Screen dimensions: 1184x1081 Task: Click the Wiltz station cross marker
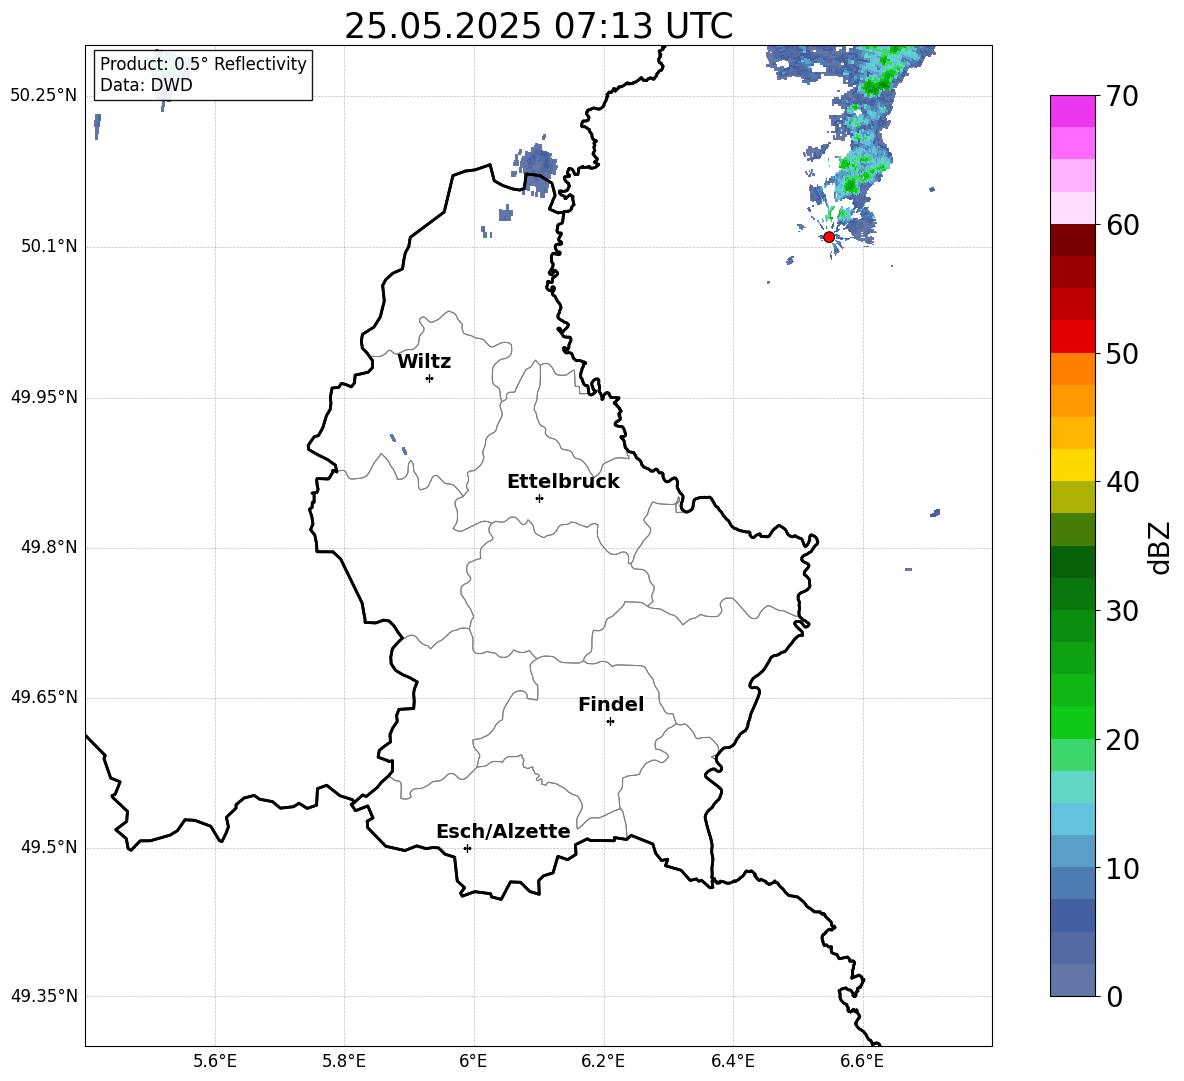pos(430,378)
